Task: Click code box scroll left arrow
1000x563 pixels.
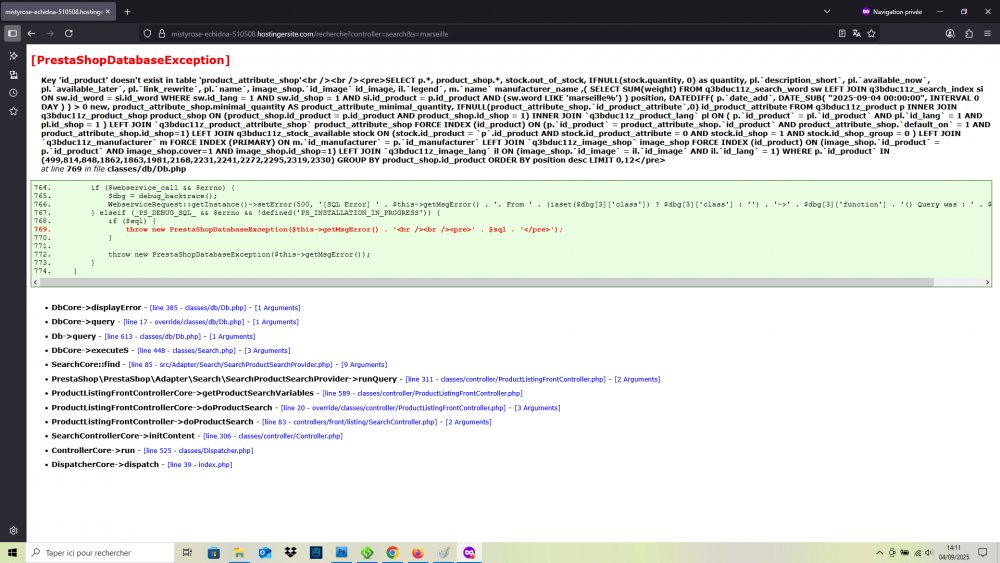Action: coord(35,282)
